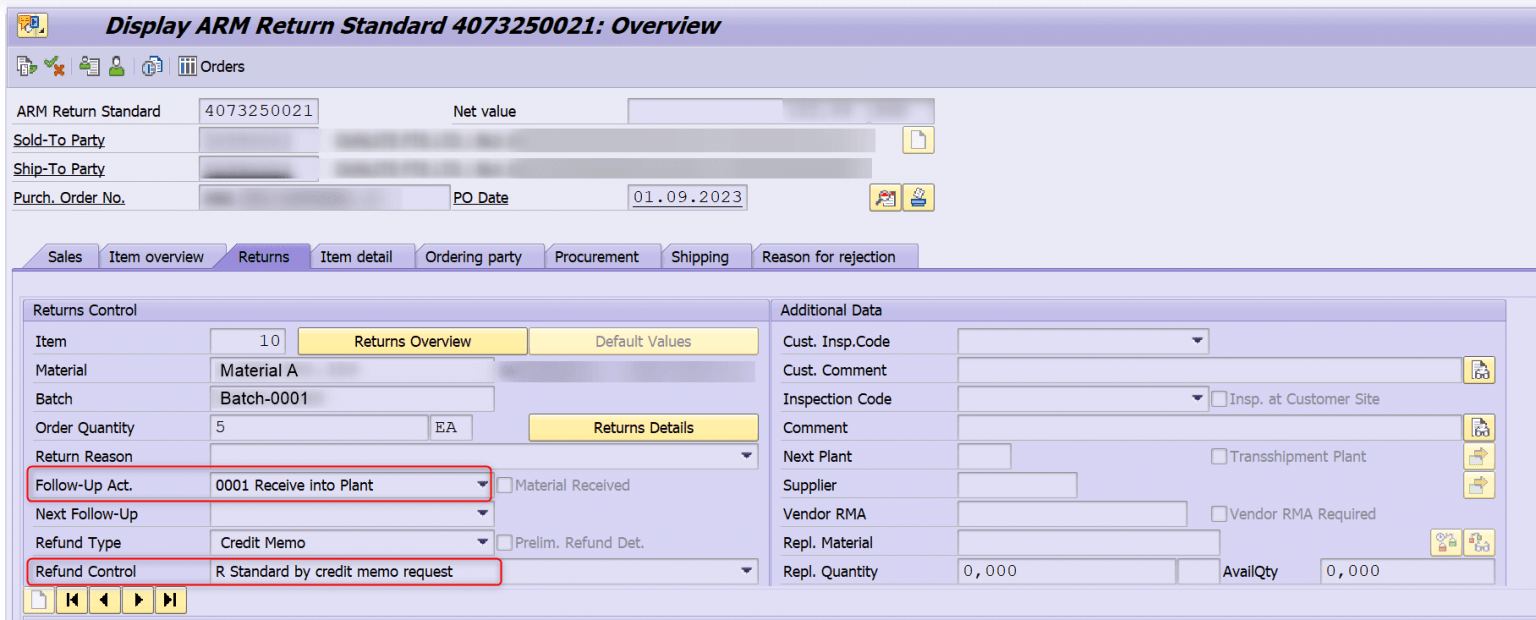The width and height of the screenshot is (1536, 620).
Task: Click the green person partner icon
Action: (117, 66)
